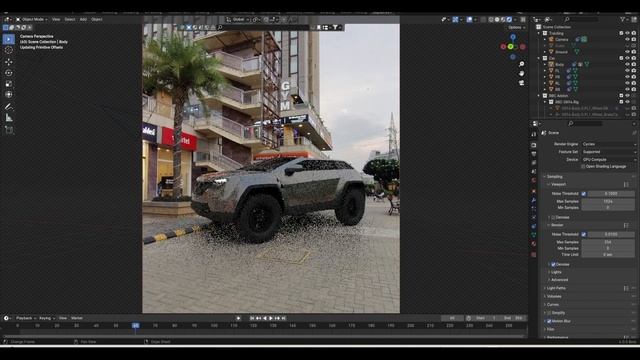Hide the Body object in outliner
640x360 pixels.
[x=627, y=64]
